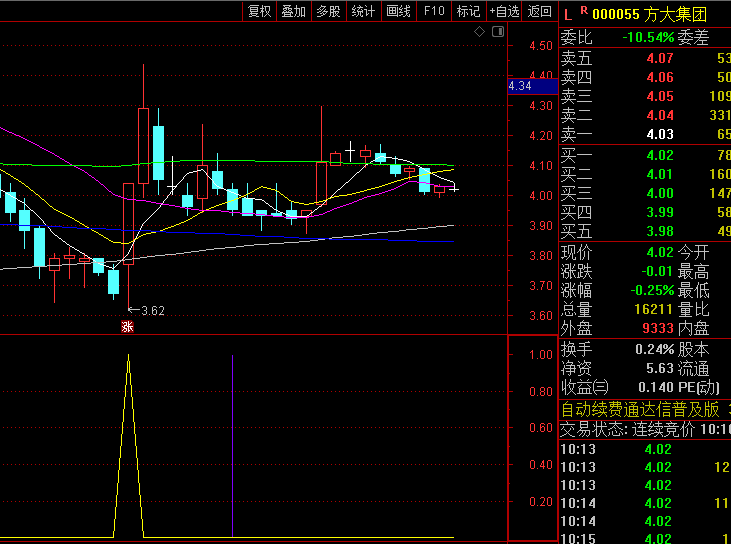Click 卖三 ask price 4.05
Screen dimensions: 731x544
click(x=660, y=96)
